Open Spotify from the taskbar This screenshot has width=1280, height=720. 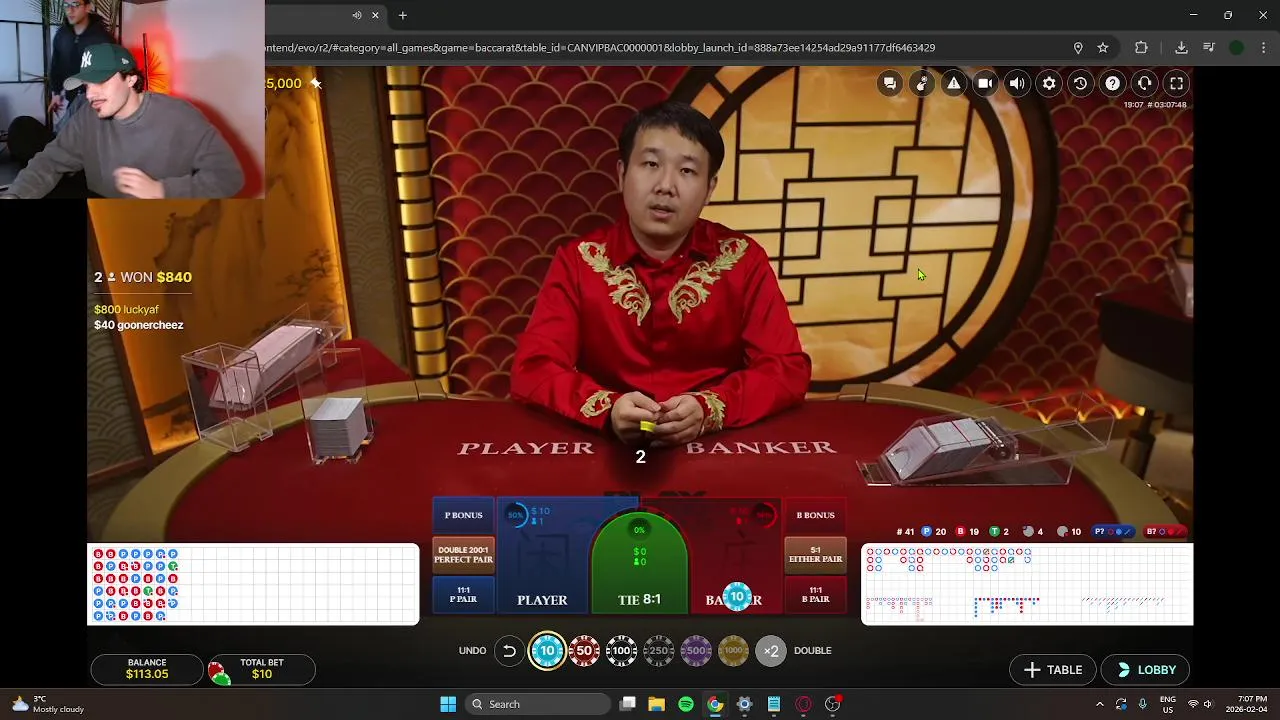coord(686,704)
